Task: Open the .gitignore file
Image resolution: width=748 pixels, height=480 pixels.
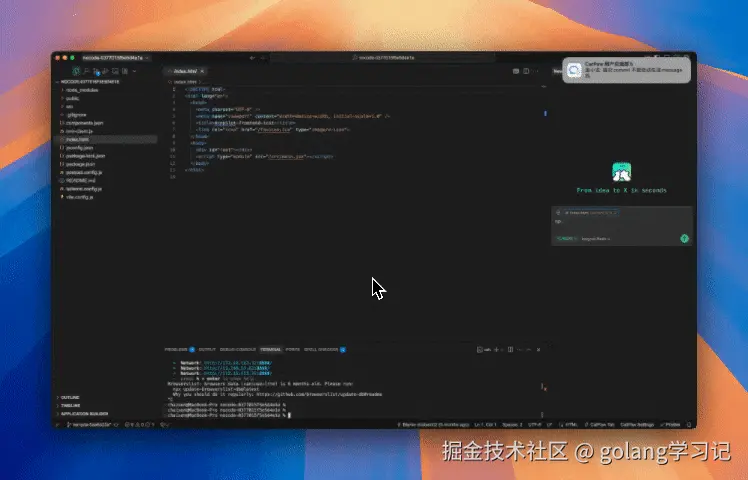Action: tap(76, 115)
